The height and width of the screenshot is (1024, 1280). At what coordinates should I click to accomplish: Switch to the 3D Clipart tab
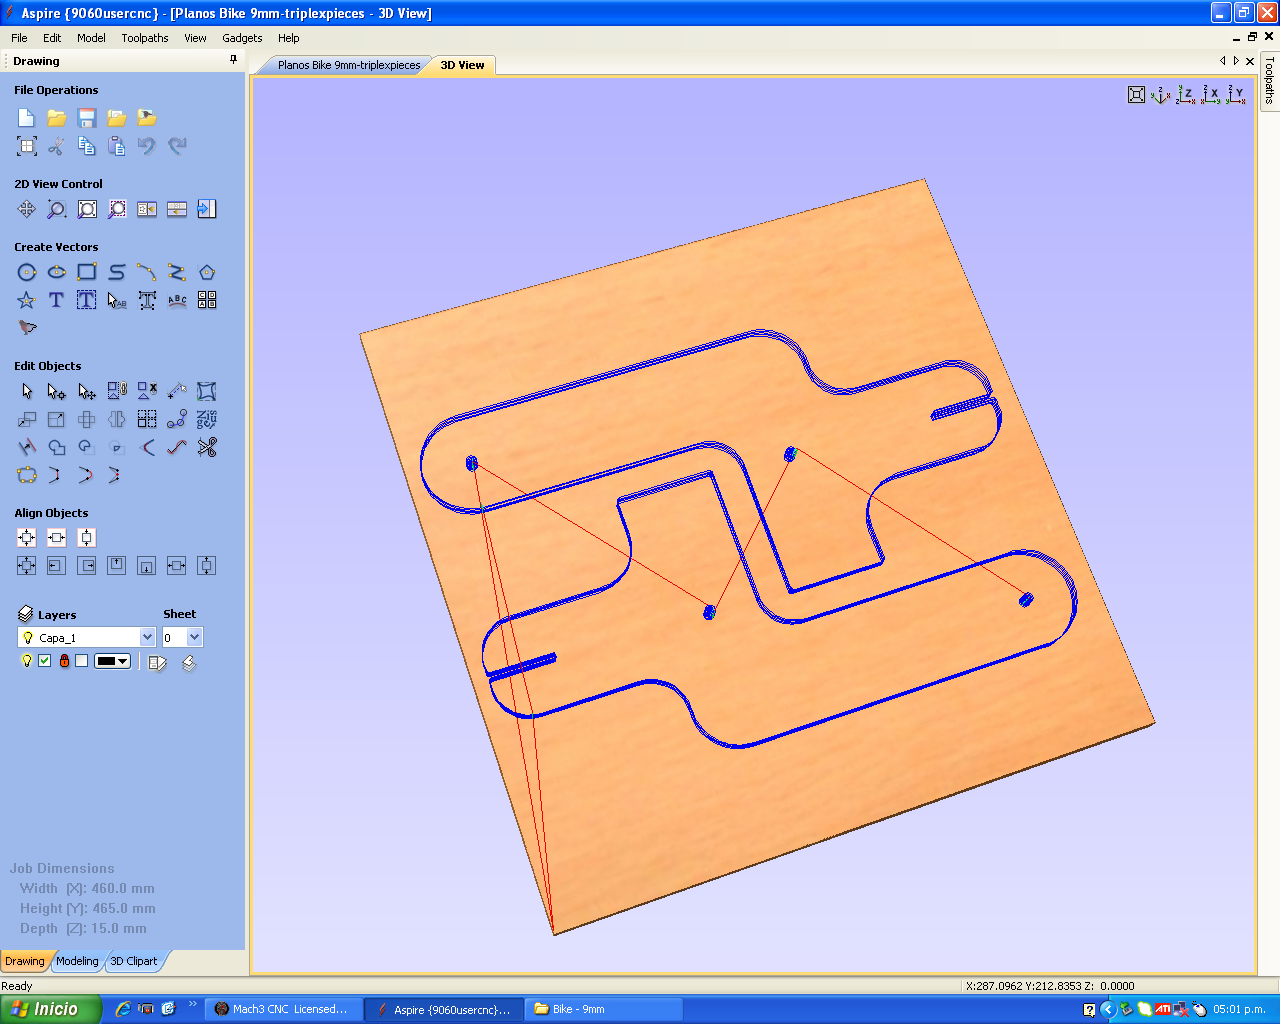pyautogui.click(x=133, y=961)
